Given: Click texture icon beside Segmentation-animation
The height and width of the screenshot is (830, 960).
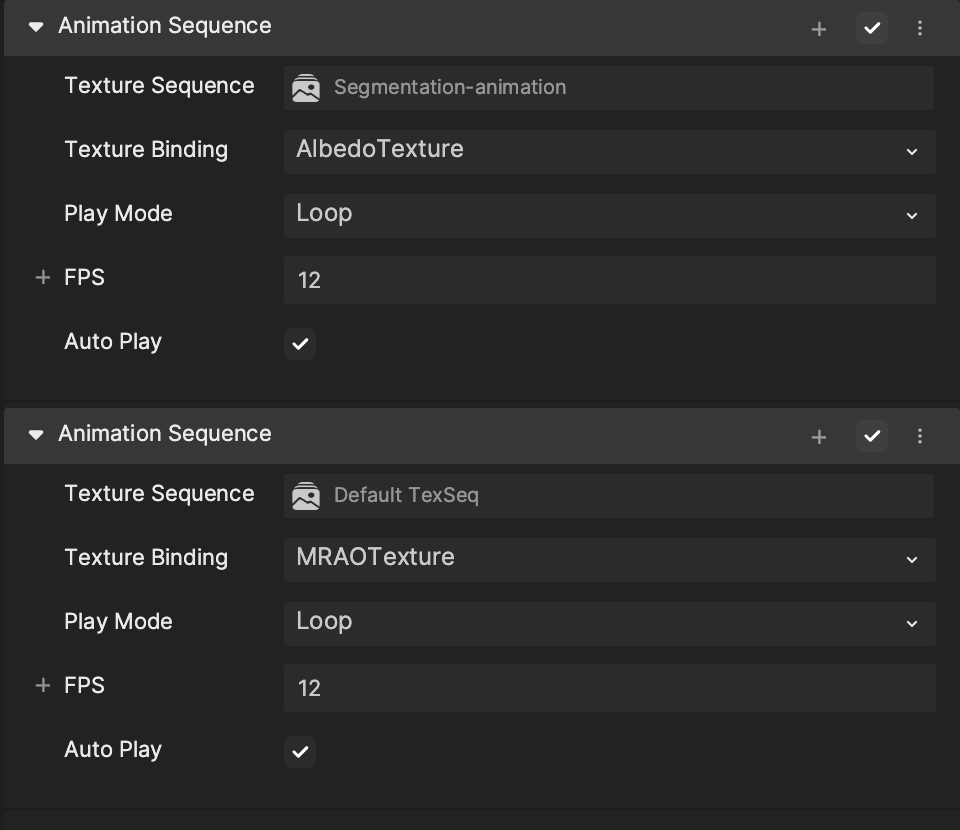Looking at the screenshot, I should pyautogui.click(x=306, y=88).
